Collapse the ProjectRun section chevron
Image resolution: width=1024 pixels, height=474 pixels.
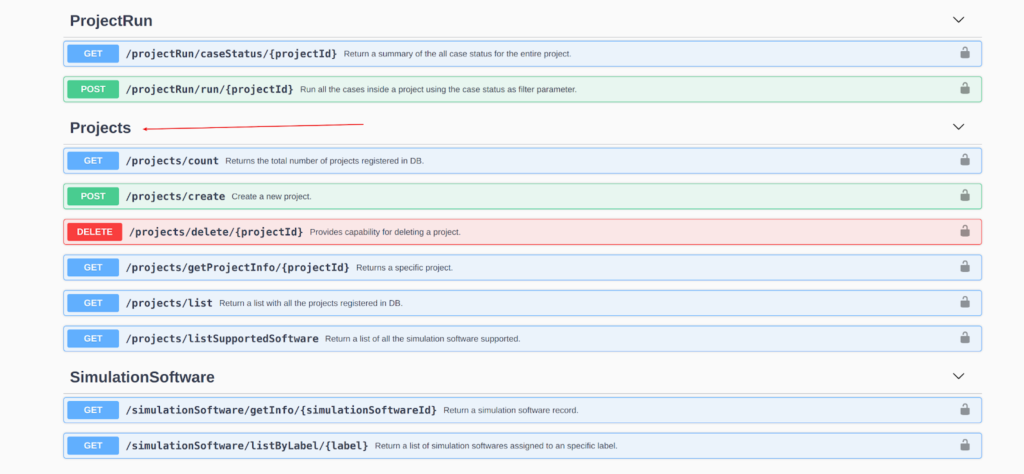(958, 20)
